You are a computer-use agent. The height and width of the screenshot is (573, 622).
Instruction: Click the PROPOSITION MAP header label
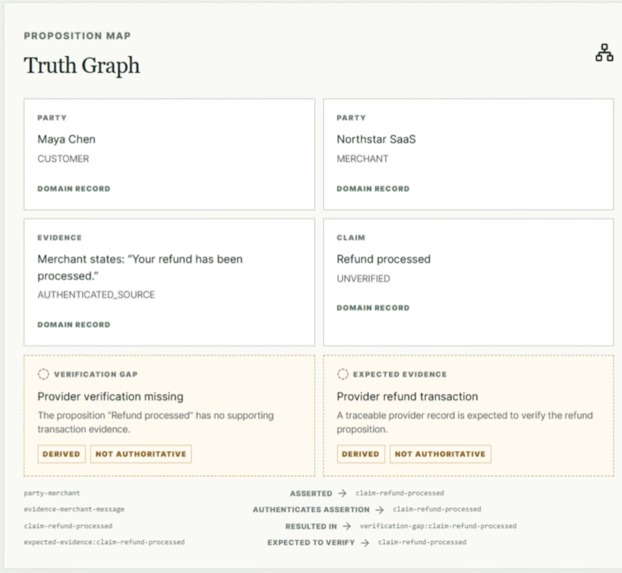tap(77, 36)
